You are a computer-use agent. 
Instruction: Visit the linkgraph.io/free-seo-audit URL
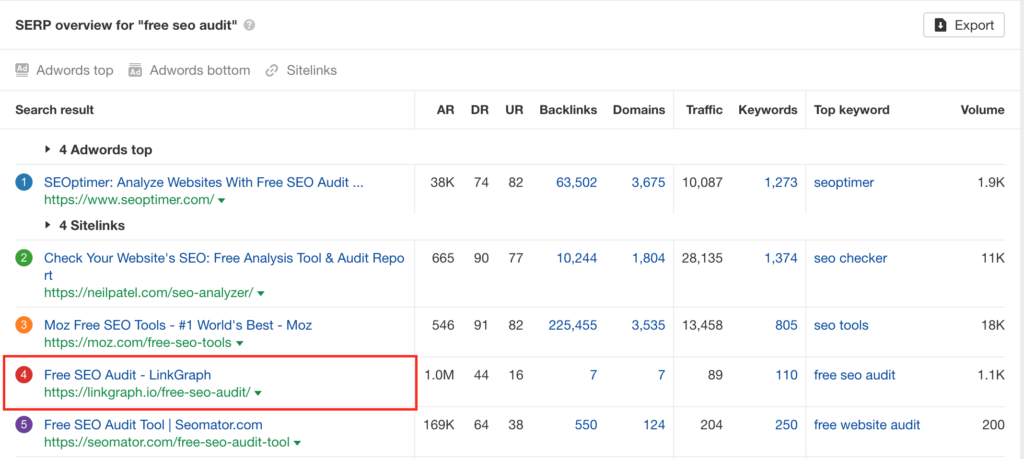[147, 392]
